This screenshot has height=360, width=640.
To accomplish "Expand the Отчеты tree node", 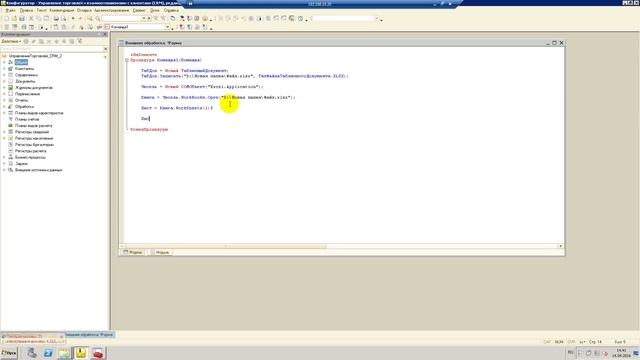I will (4, 100).
